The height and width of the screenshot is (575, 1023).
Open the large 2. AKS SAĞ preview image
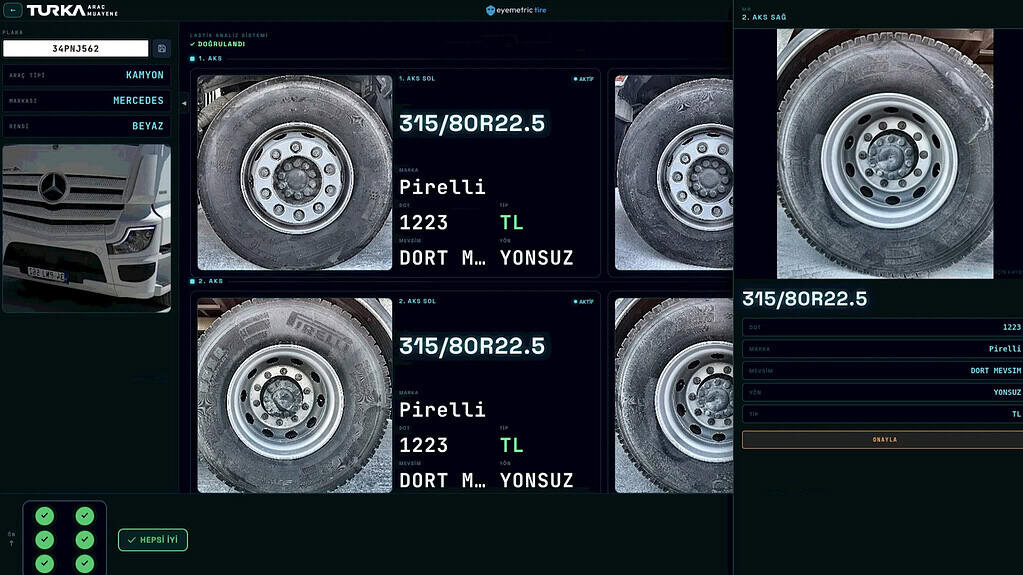point(885,153)
